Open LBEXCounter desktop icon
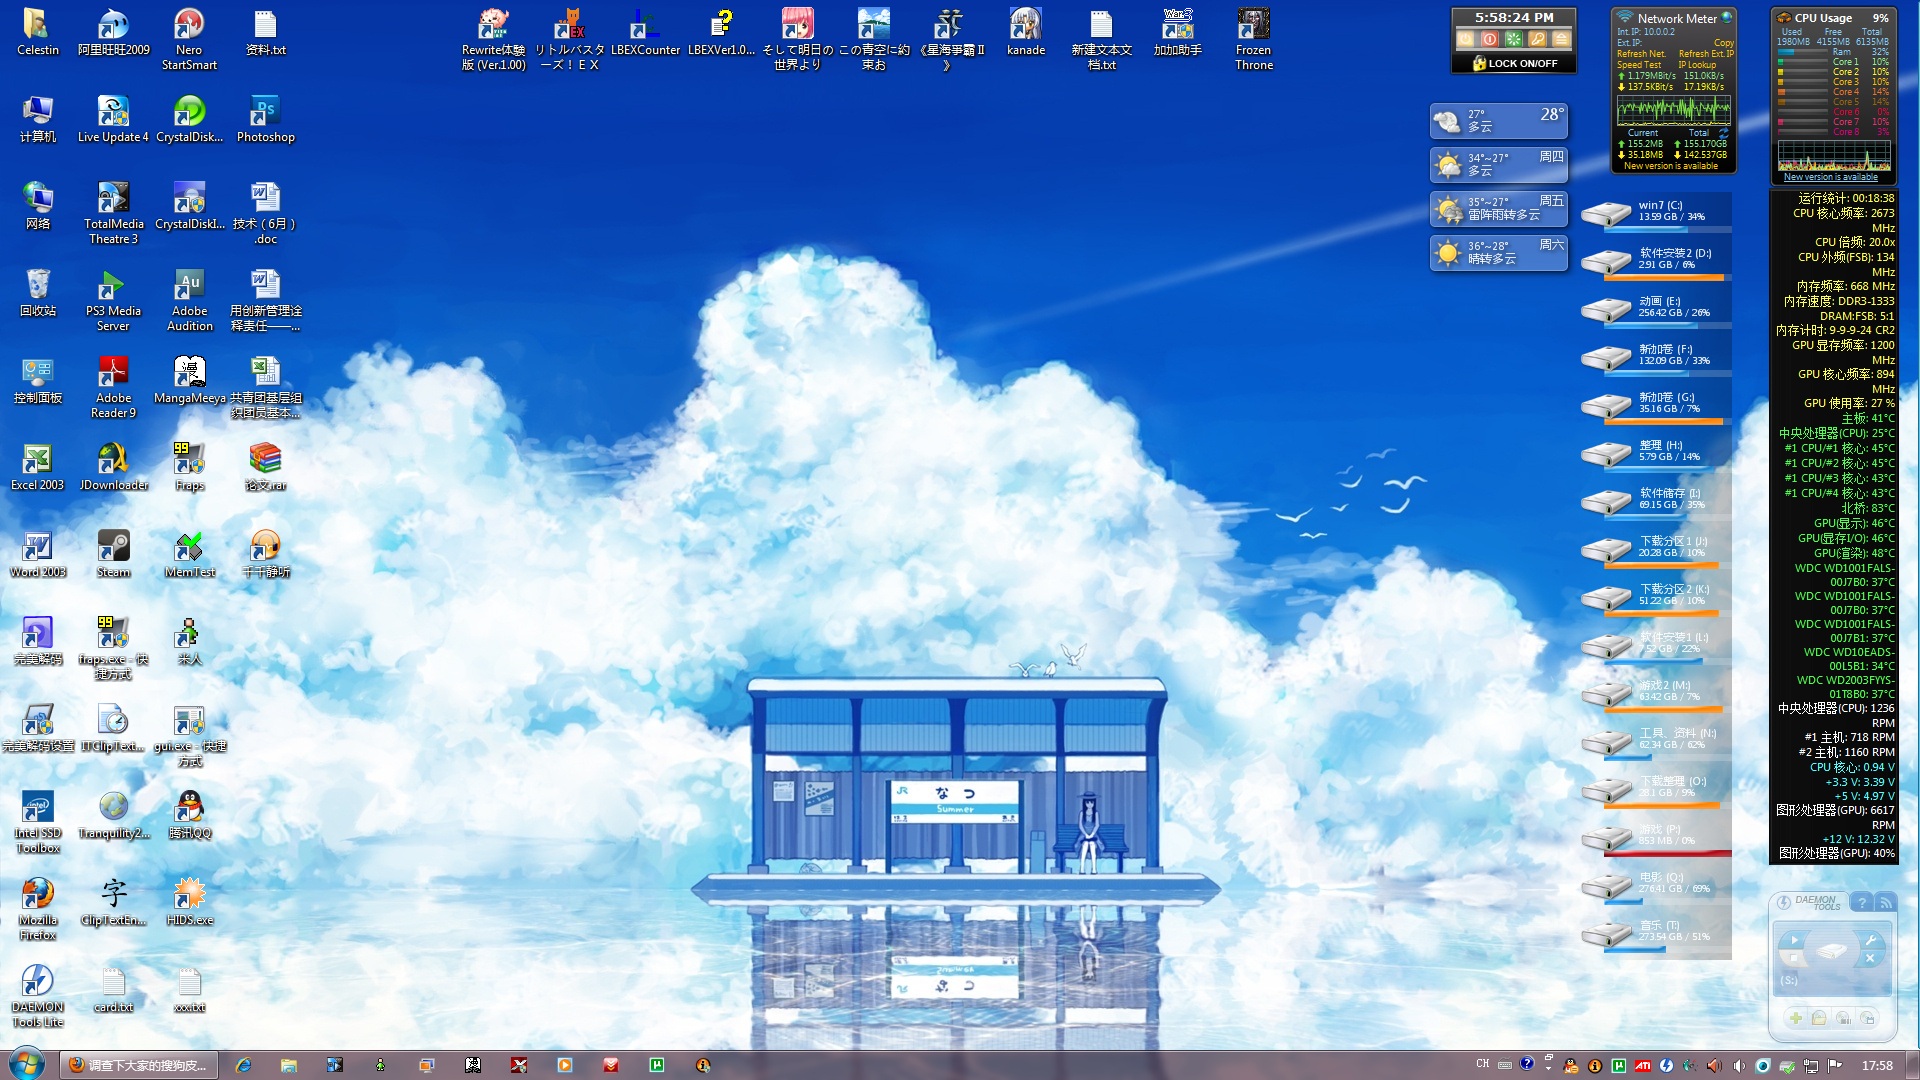1920x1080 pixels. click(x=645, y=33)
